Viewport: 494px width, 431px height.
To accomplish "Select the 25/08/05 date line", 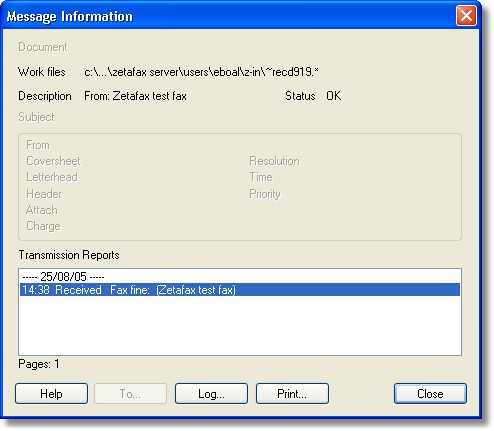I will [63, 276].
